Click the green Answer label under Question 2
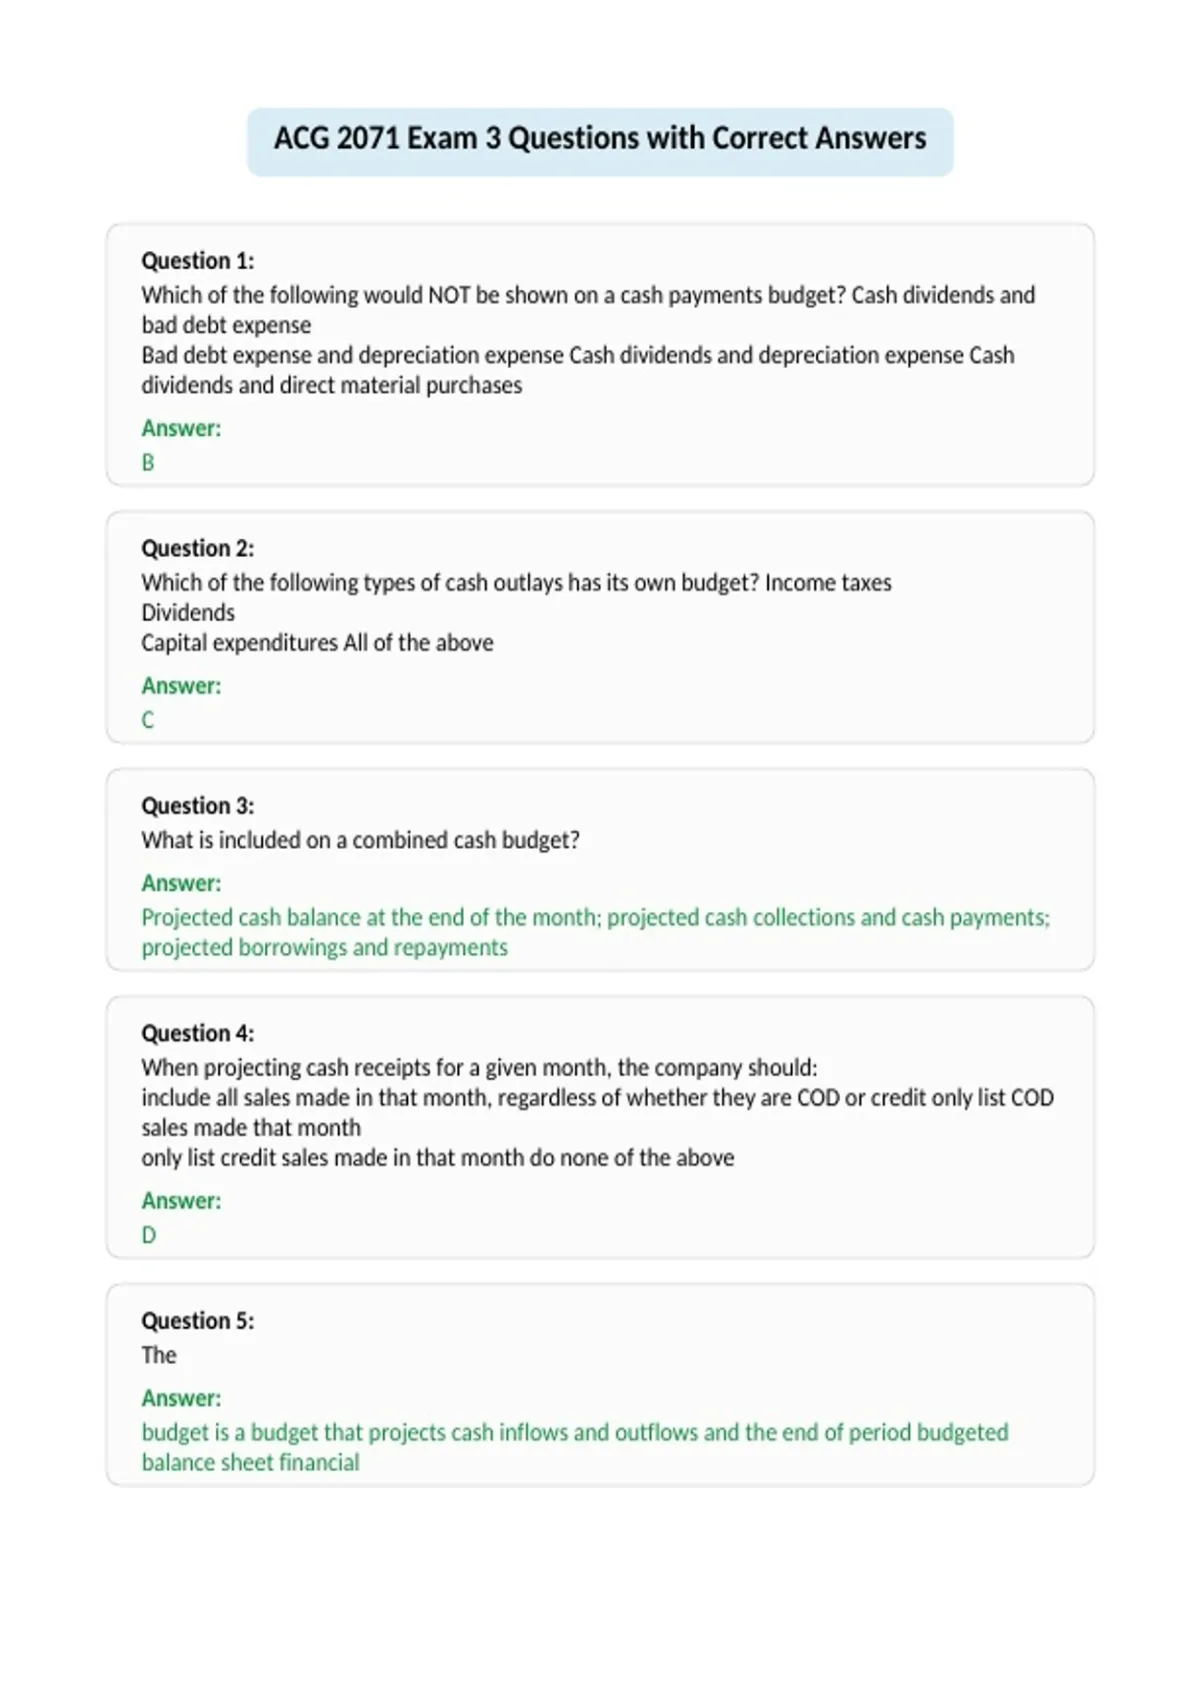1200x1700 pixels. coord(181,686)
